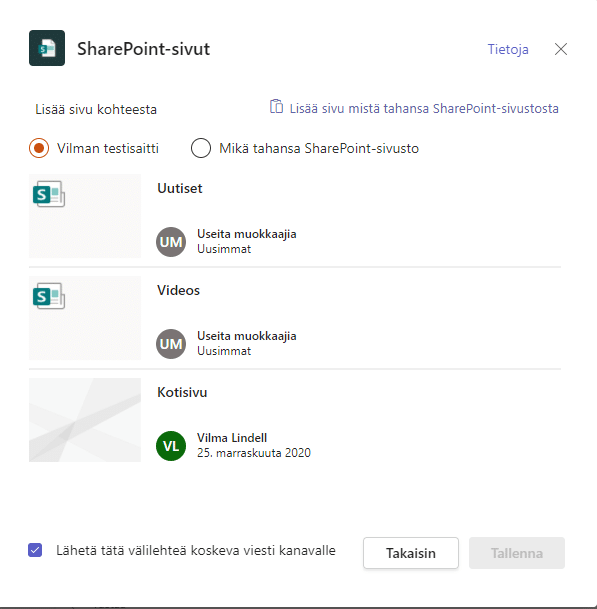Viewport: 597px width, 609px height.
Task: Click the SharePoint icon in Videos thumbnail
Action: point(49,296)
